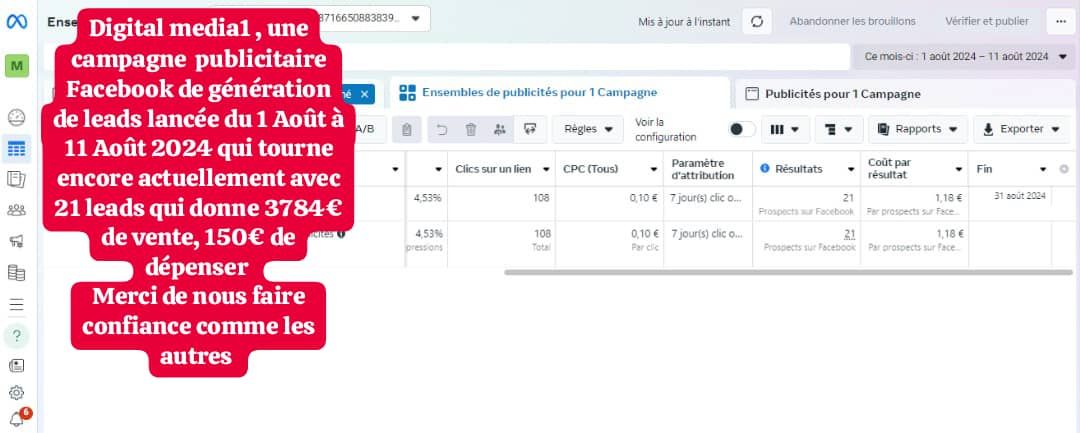1080x433 pixels.
Task: Open the Coût par résultat column menu arrow
Action: (x=959, y=169)
